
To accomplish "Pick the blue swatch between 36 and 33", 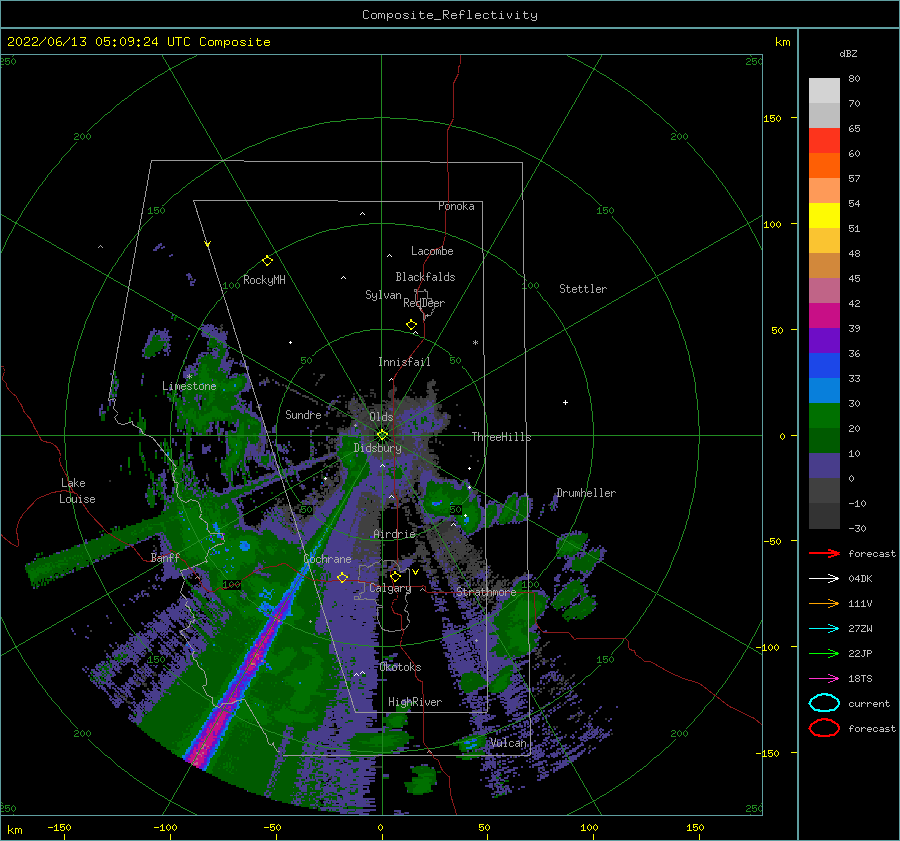I will coord(824,365).
